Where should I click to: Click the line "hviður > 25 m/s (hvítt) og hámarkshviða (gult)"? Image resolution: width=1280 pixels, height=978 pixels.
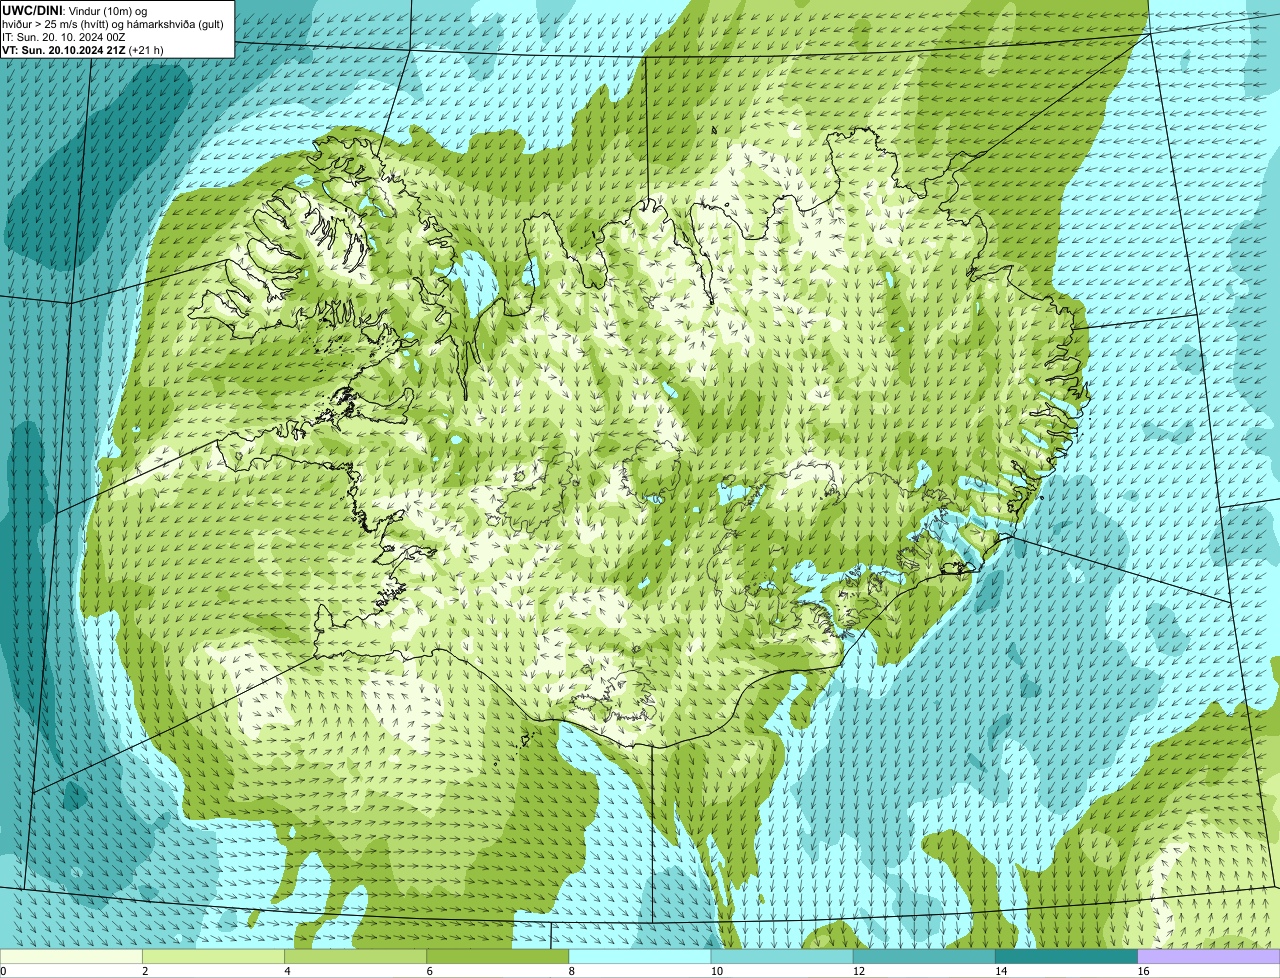113,24
